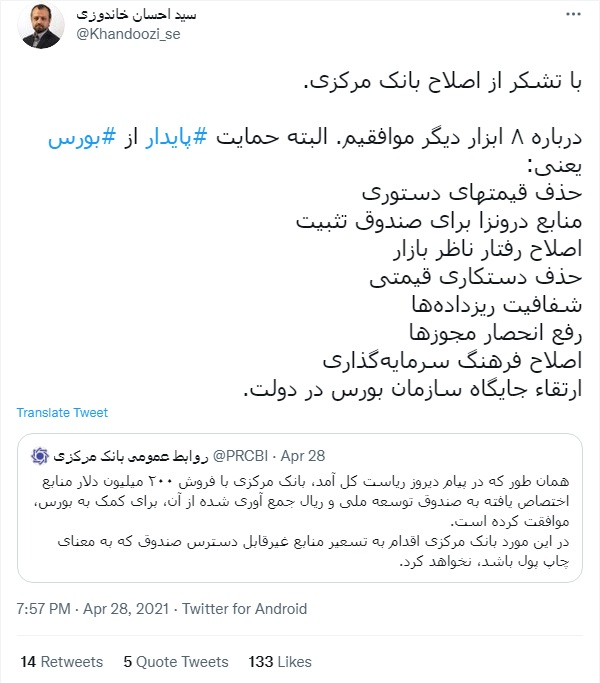
Task: Click the 7:57 PM · Apr 28, 2021 timestamp
Action: pos(92,609)
